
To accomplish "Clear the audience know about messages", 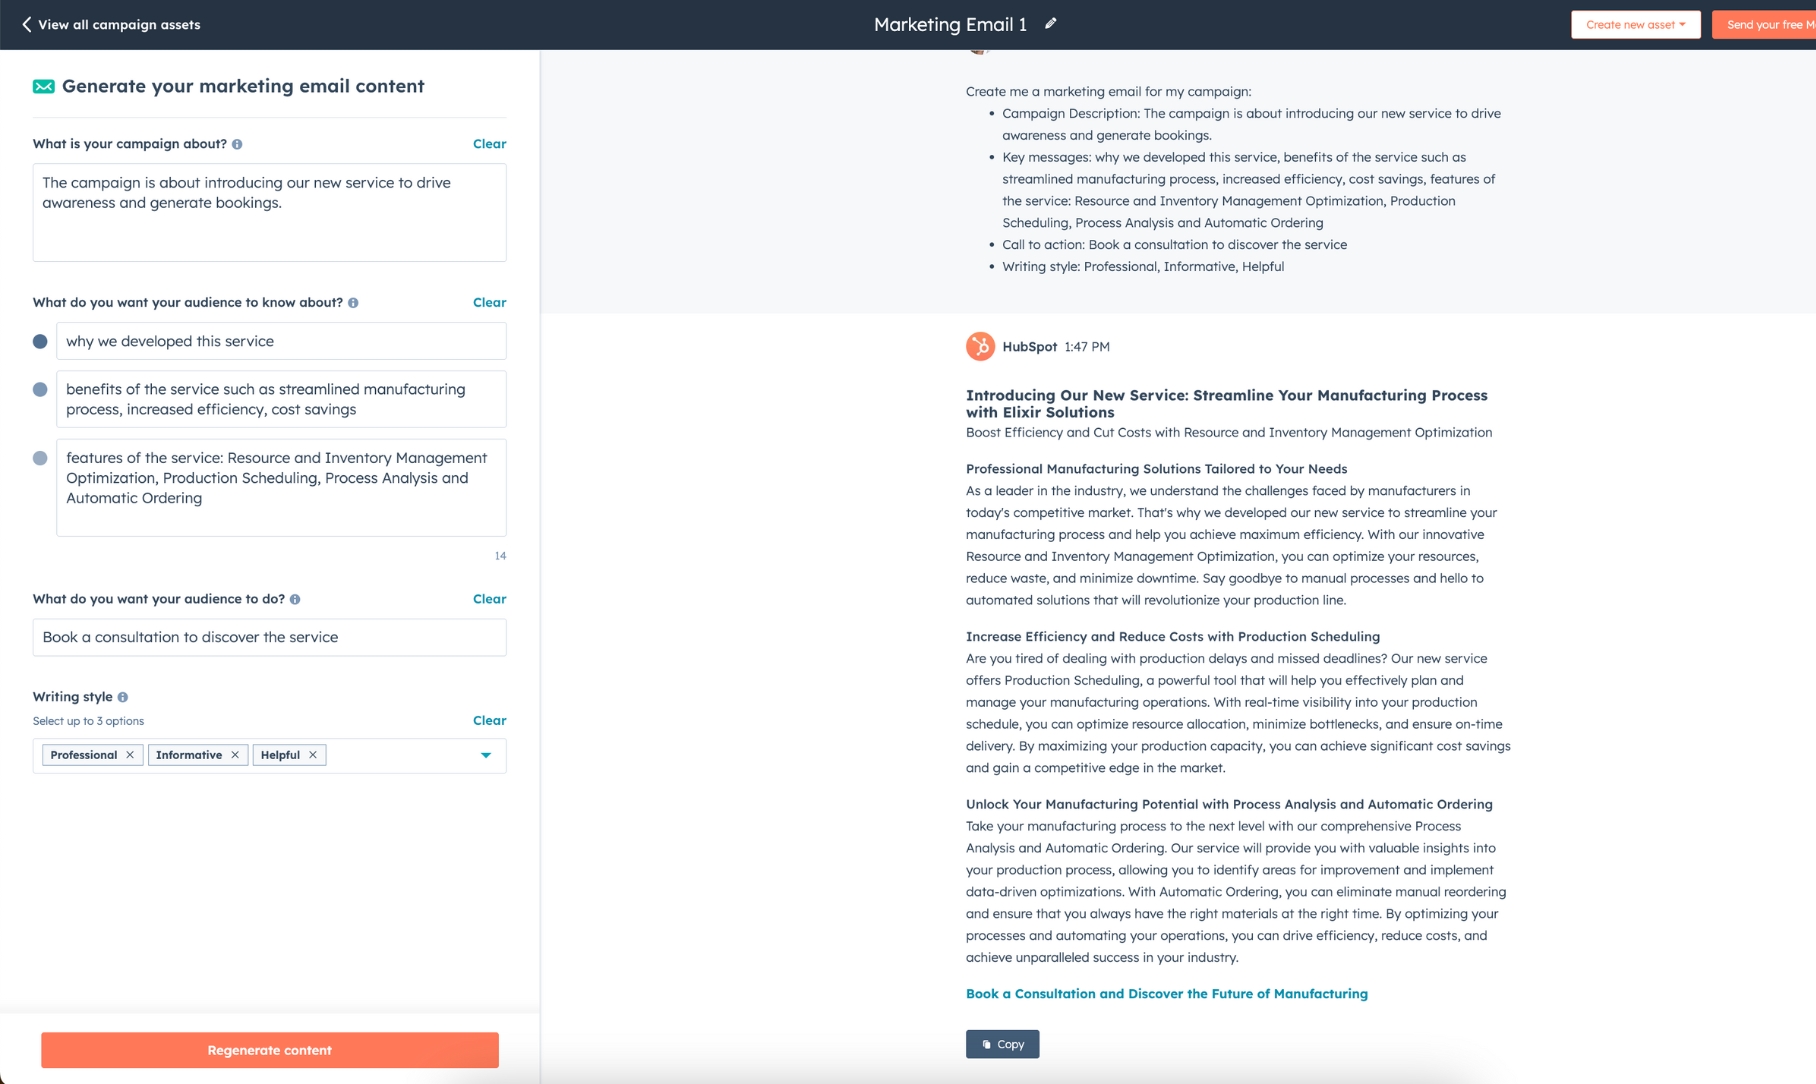I will point(489,302).
